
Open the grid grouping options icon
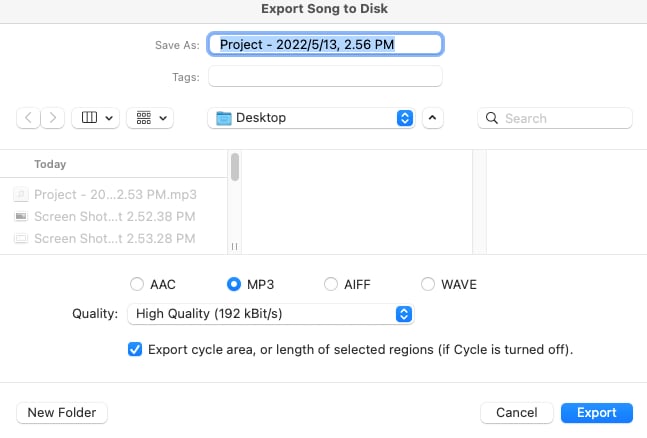point(144,118)
